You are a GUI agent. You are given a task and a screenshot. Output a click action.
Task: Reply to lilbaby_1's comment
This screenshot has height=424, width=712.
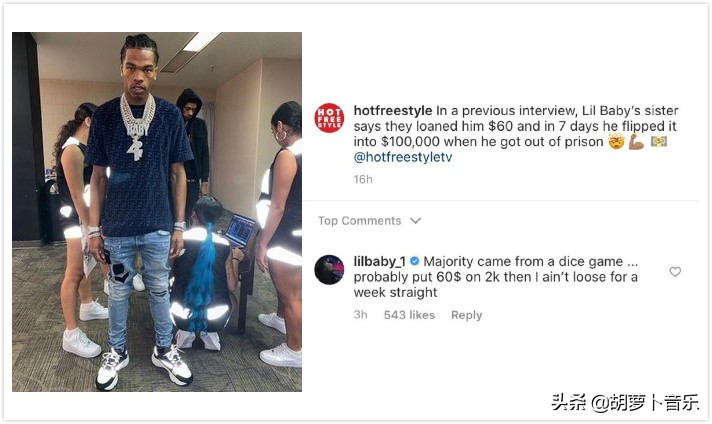[x=466, y=315]
